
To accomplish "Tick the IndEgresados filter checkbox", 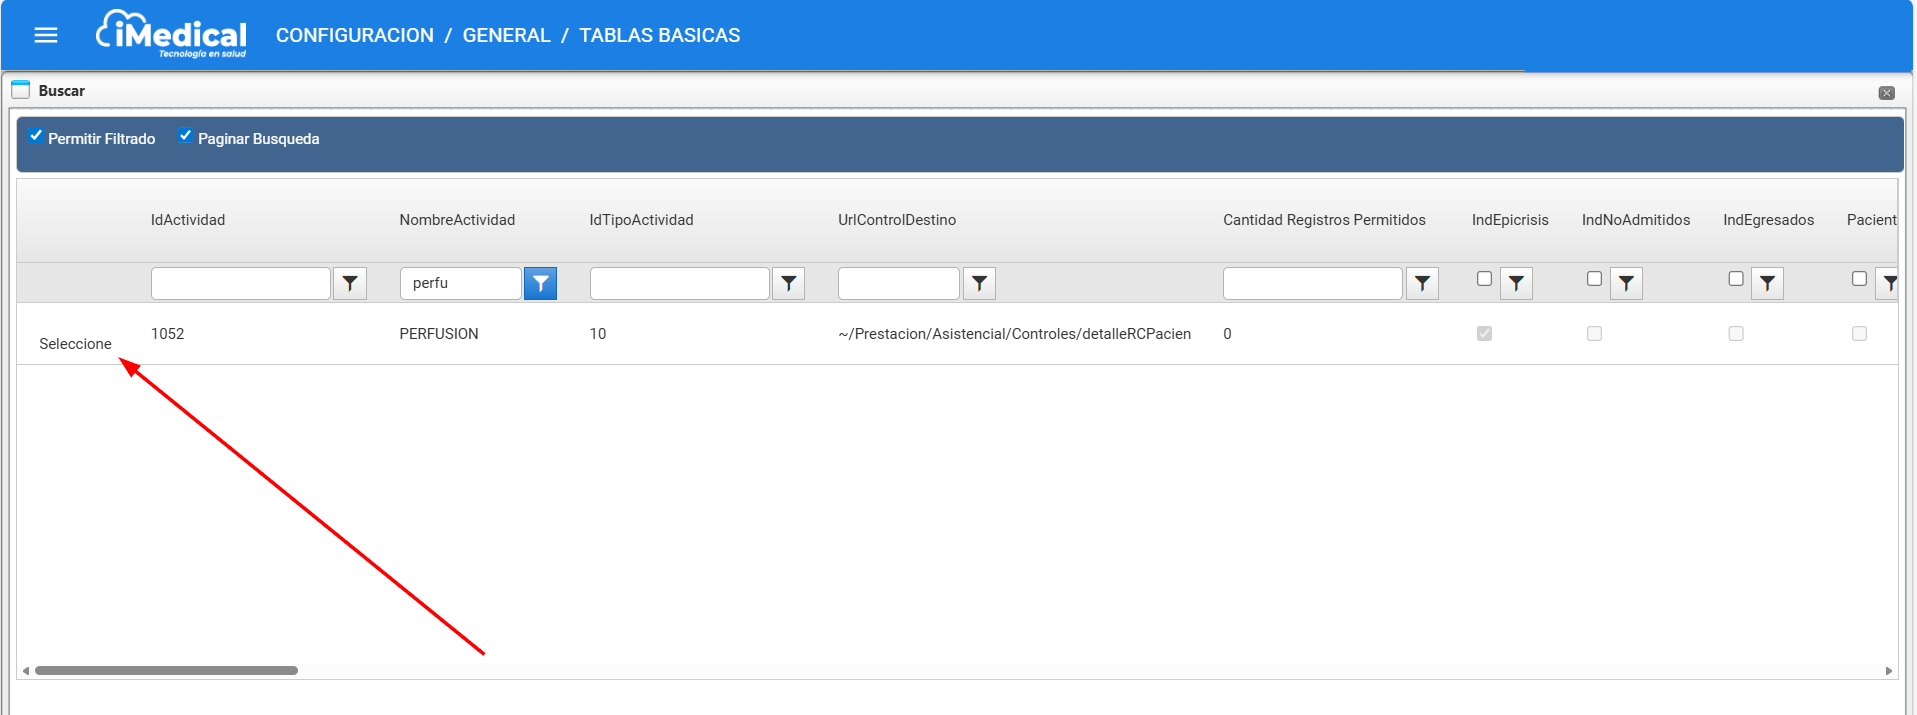I will click(x=1736, y=279).
